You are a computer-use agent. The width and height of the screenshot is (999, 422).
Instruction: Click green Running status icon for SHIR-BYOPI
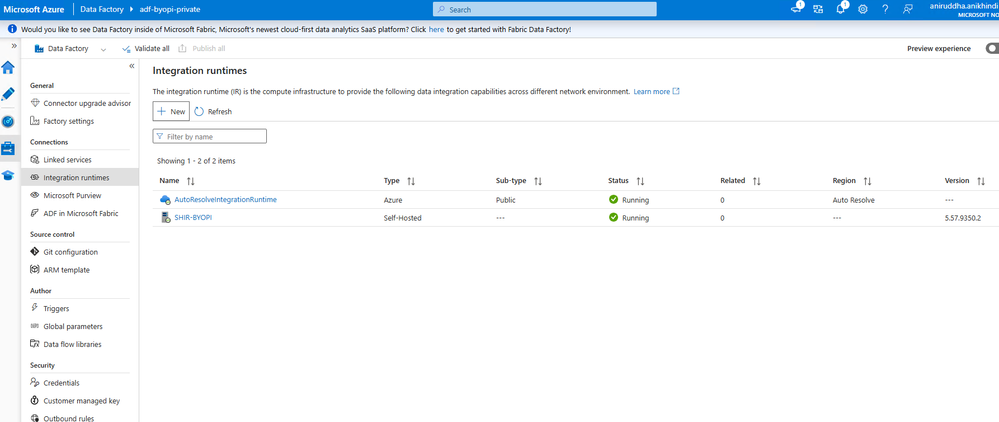click(x=614, y=217)
